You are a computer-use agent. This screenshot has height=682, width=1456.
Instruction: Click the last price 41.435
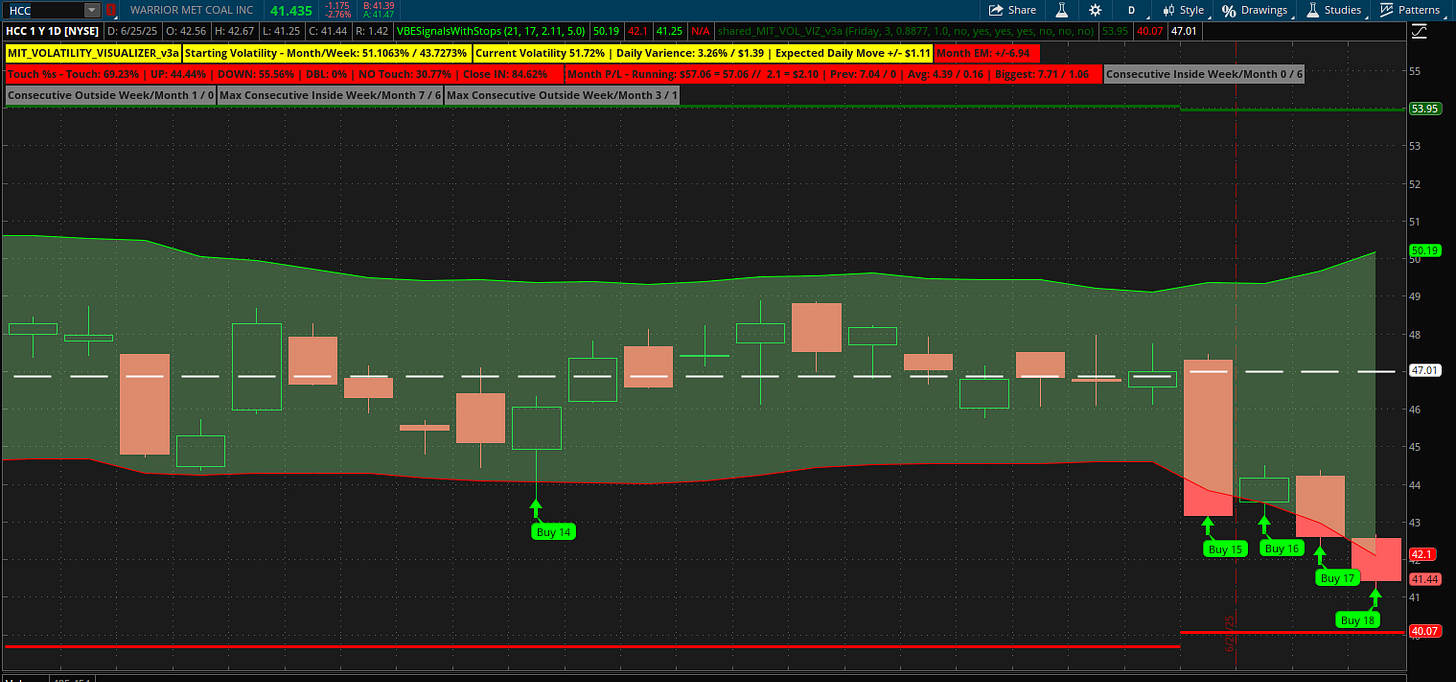pos(291,10)
